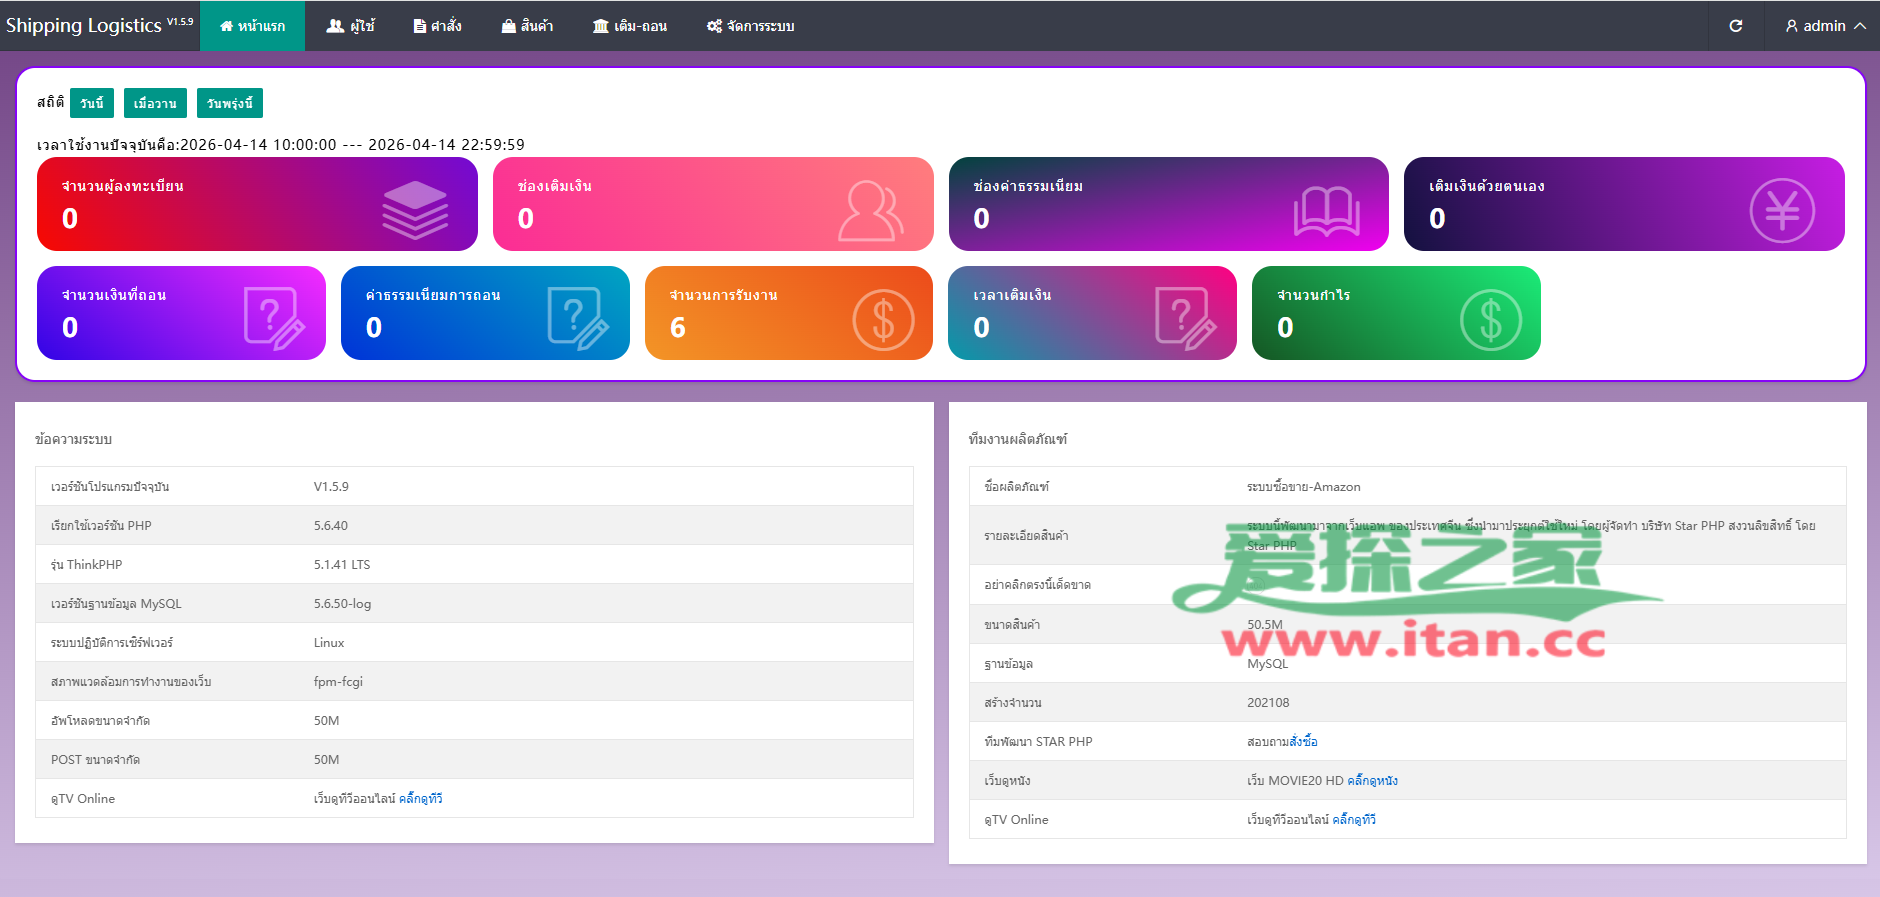Click the question-edit icon on withdrawal amount card
The height and width of the screenshot is (897, 1880).
[x=274, y=318]
